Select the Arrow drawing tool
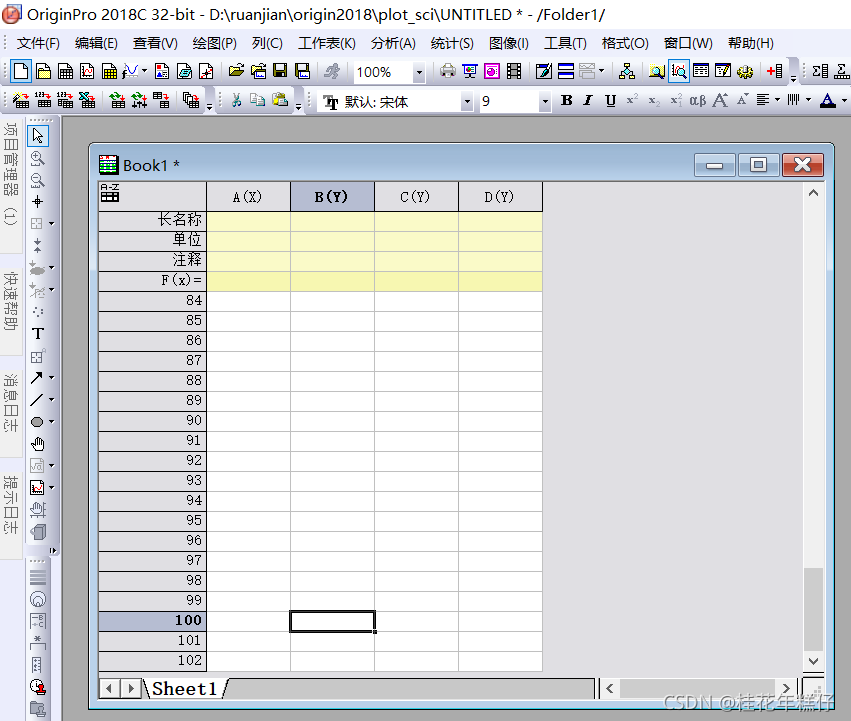Viewport: 851px width, 721px height. pyautogui.click(x=37, y=377)
